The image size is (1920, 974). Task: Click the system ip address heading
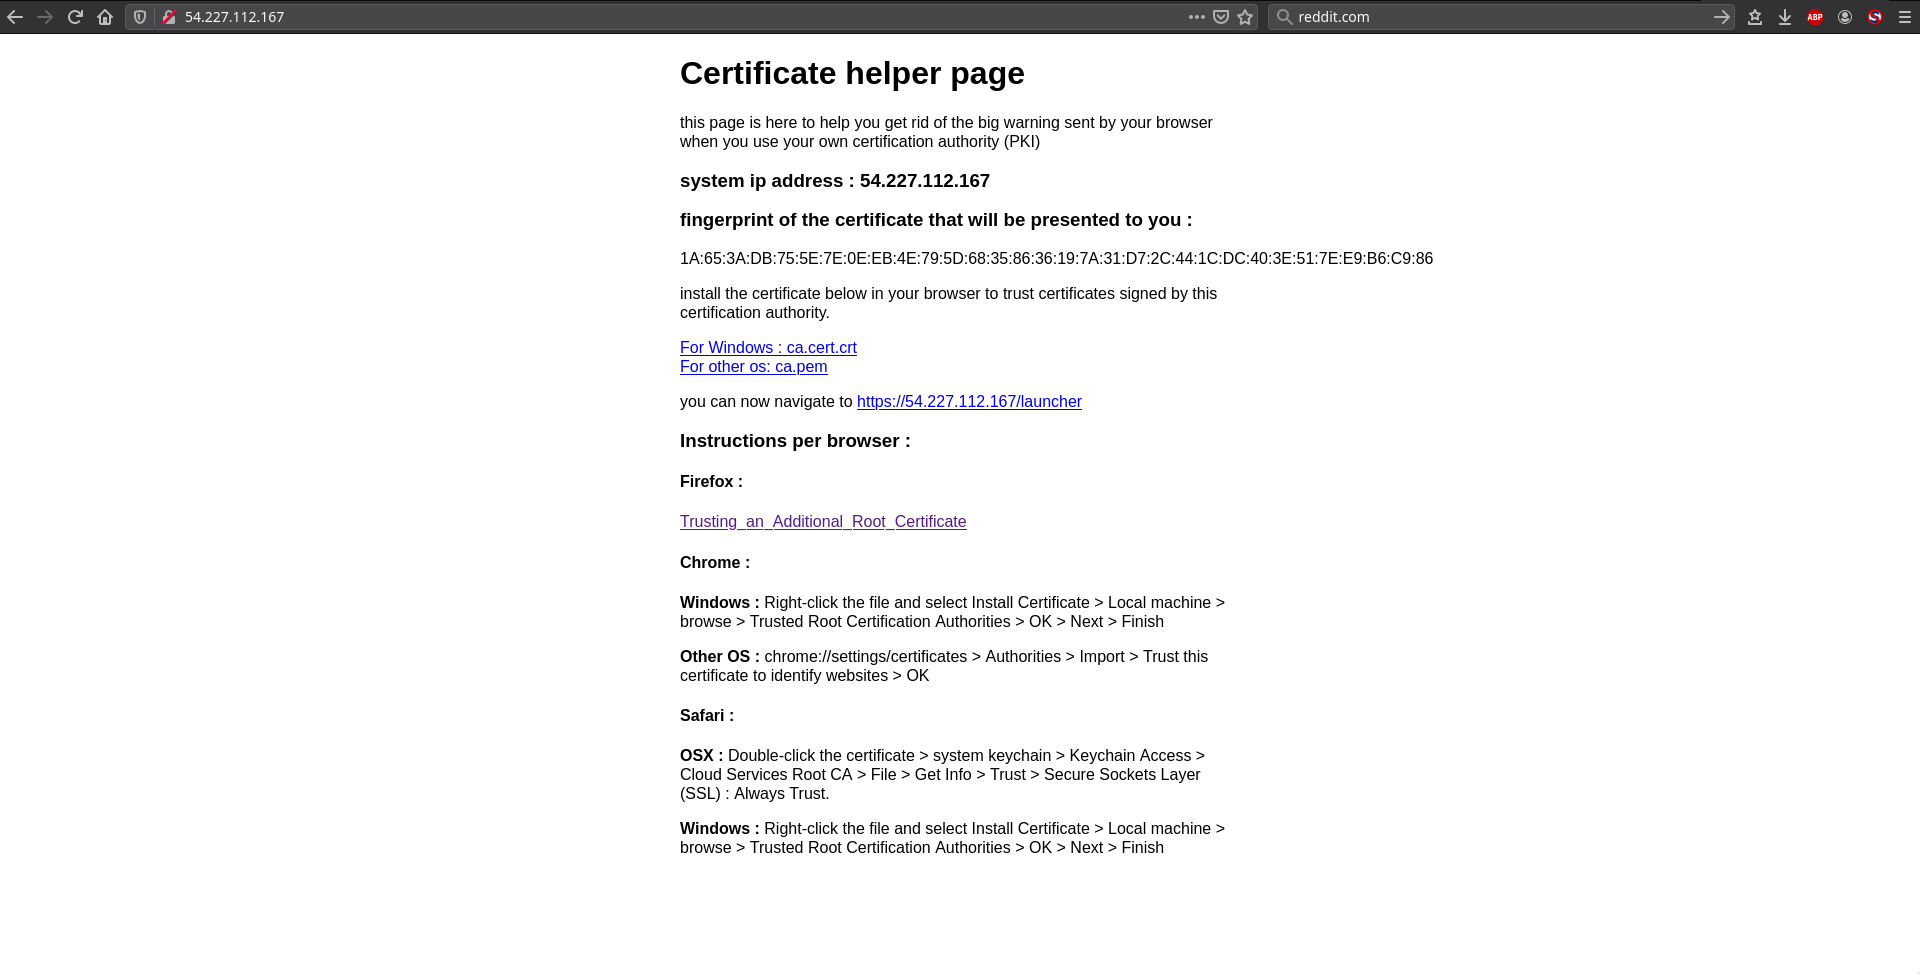[x=835, y=181]
